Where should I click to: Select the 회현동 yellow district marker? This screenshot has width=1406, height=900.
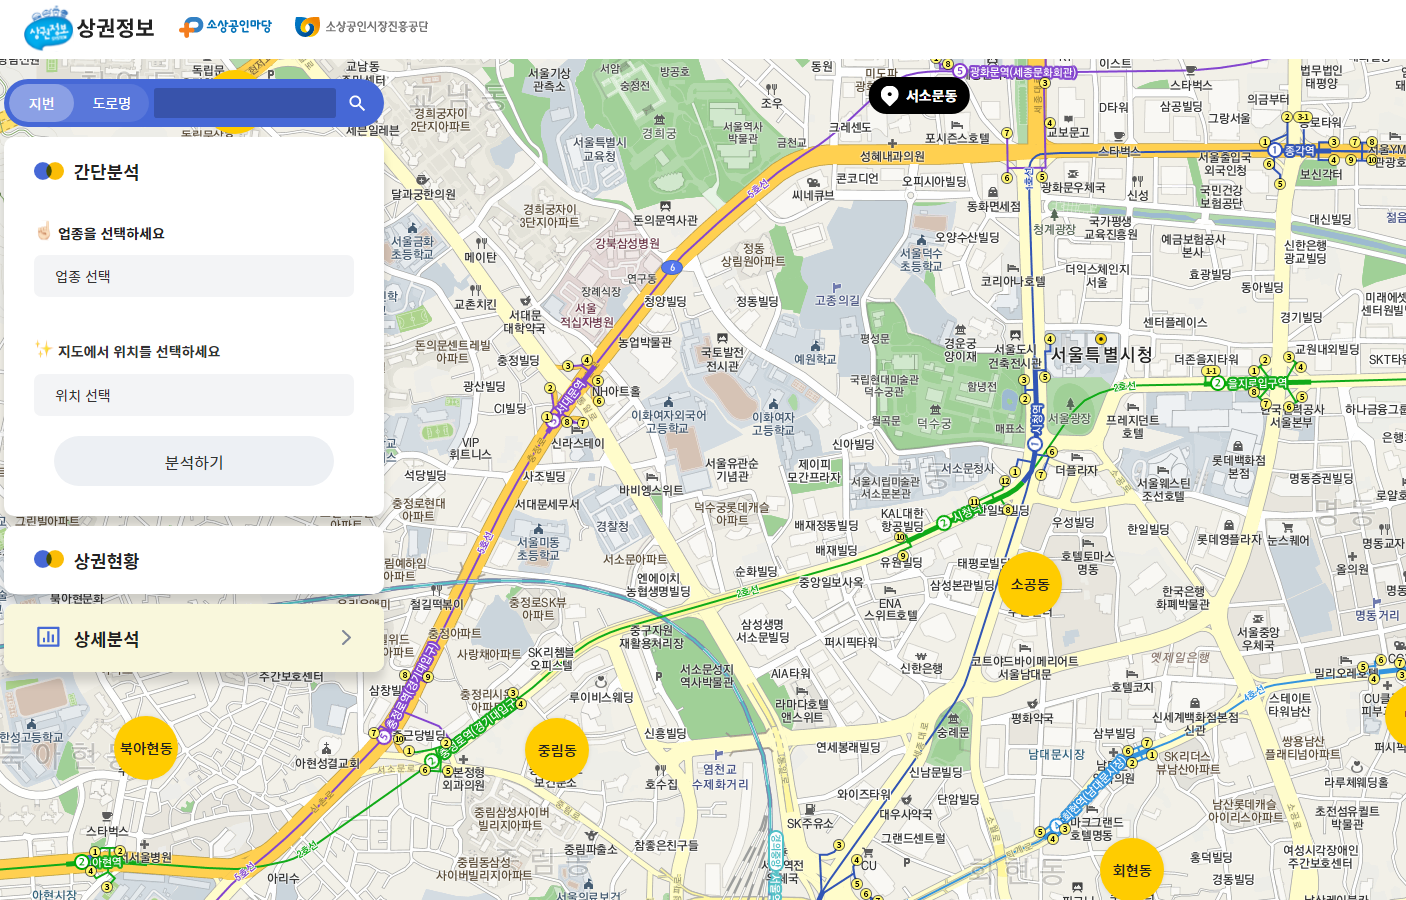pos(1131,870)
